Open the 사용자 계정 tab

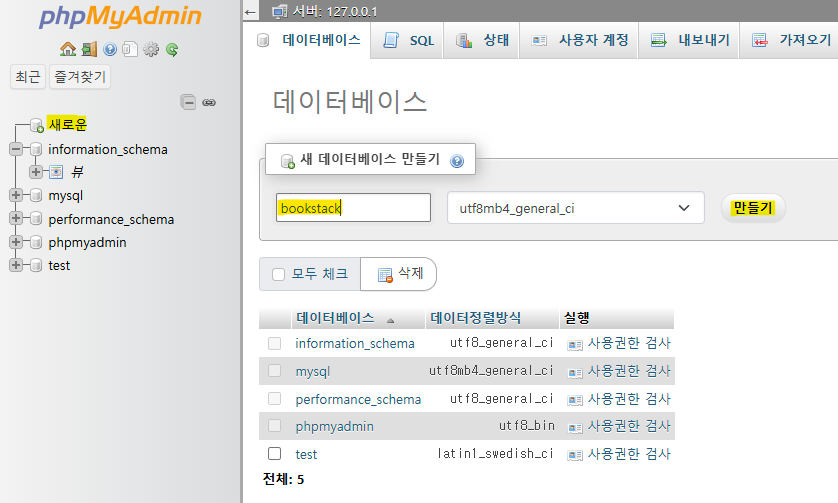tap(580, 40)
